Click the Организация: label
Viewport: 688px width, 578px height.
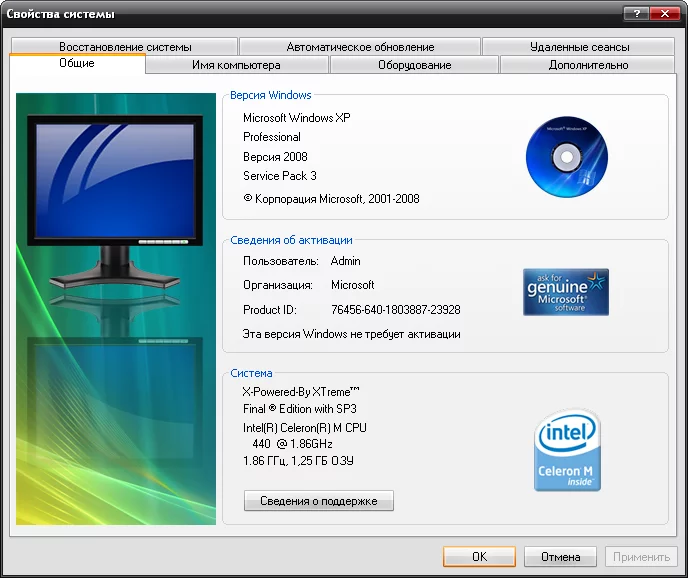tap(278, 285)
